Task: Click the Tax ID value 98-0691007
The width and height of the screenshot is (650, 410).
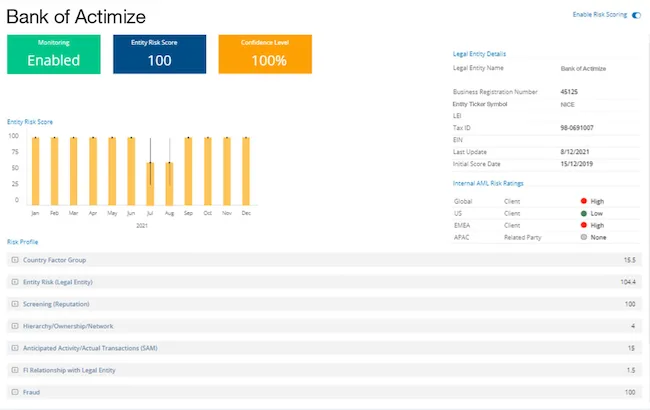Action: pyautogui.click(x=577, y=128)
